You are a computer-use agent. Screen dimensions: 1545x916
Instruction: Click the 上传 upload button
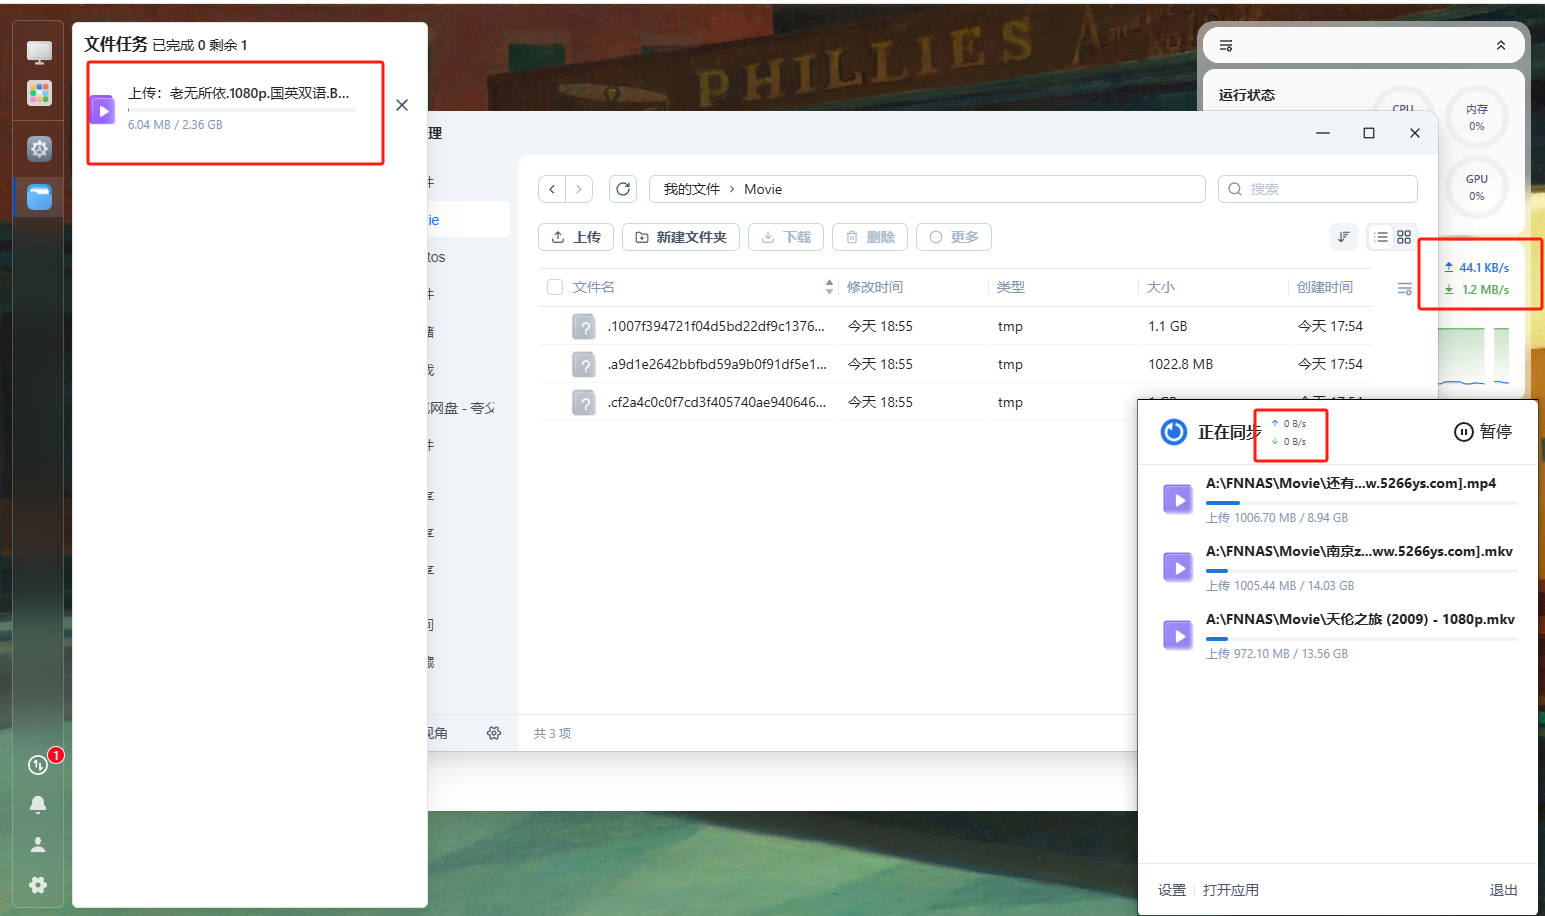coord(576,237)
